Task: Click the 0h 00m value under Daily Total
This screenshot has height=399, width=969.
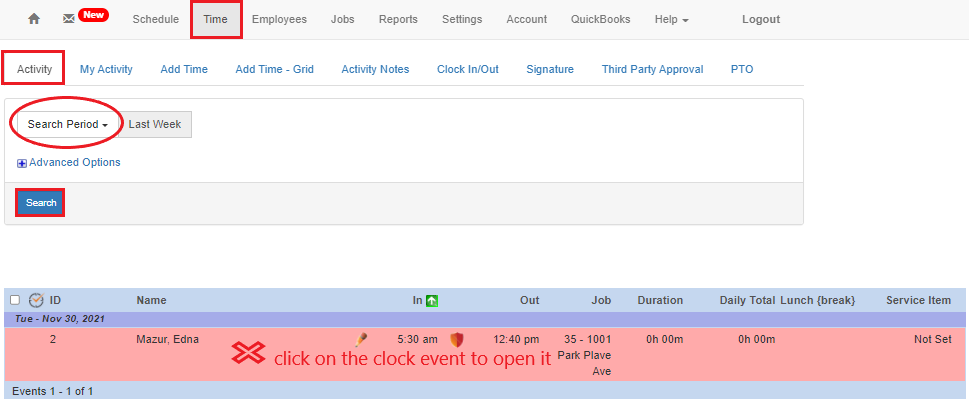Action: click(756, 339)
